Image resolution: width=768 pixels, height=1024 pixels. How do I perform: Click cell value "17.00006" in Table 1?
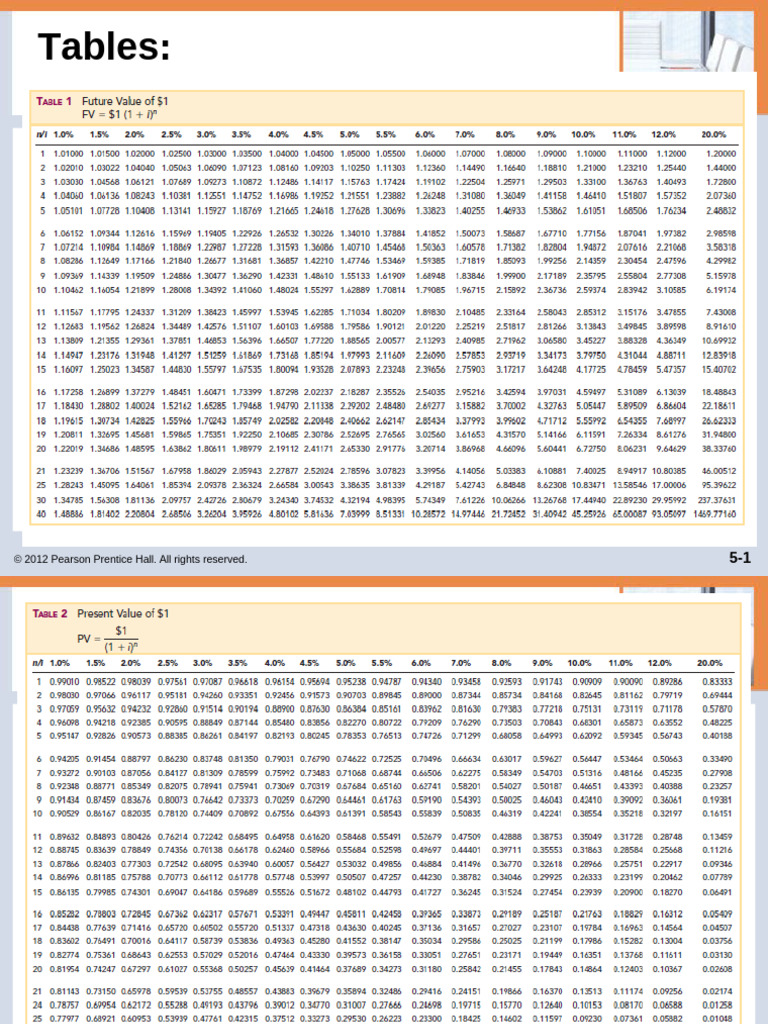point(669,485)
